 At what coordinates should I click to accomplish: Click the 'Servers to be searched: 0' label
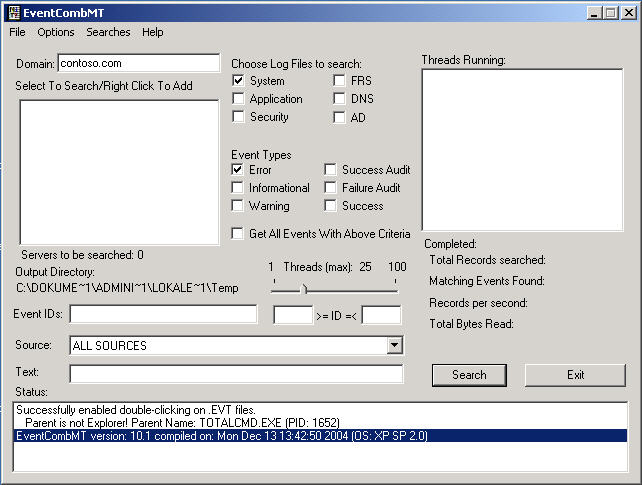point(82,255)
